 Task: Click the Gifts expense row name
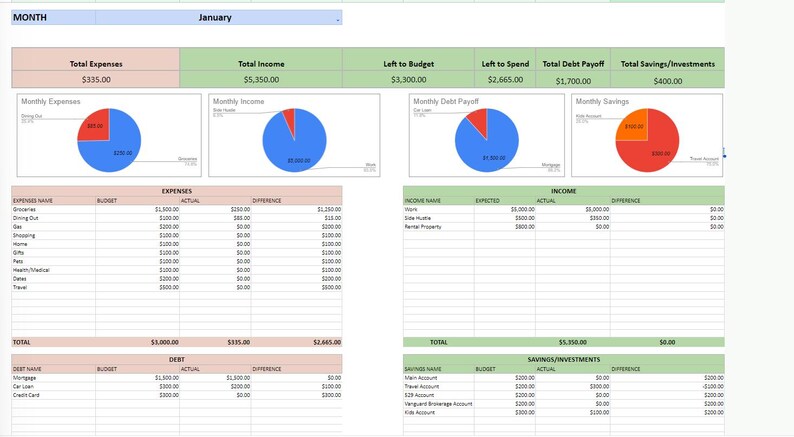click(53, 252)
